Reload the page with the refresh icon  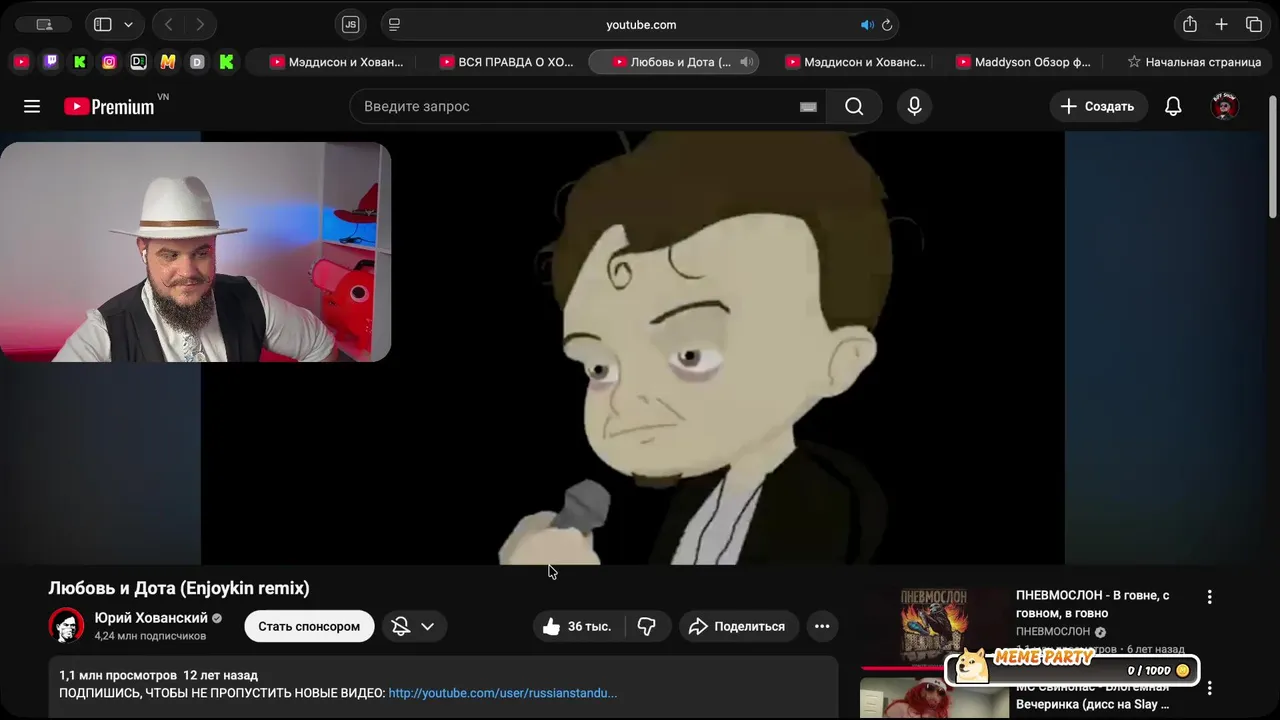click(x=886, y=25)
